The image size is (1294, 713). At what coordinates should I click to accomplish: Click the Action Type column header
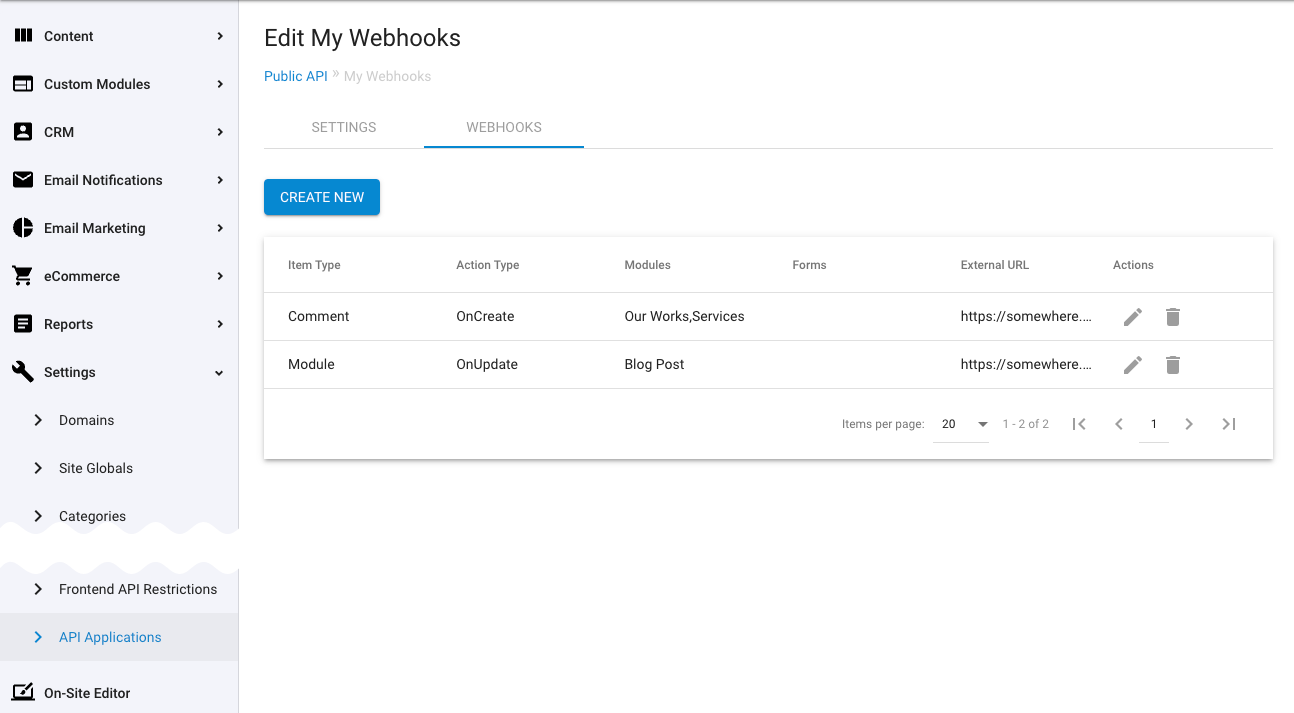point(488,265)
